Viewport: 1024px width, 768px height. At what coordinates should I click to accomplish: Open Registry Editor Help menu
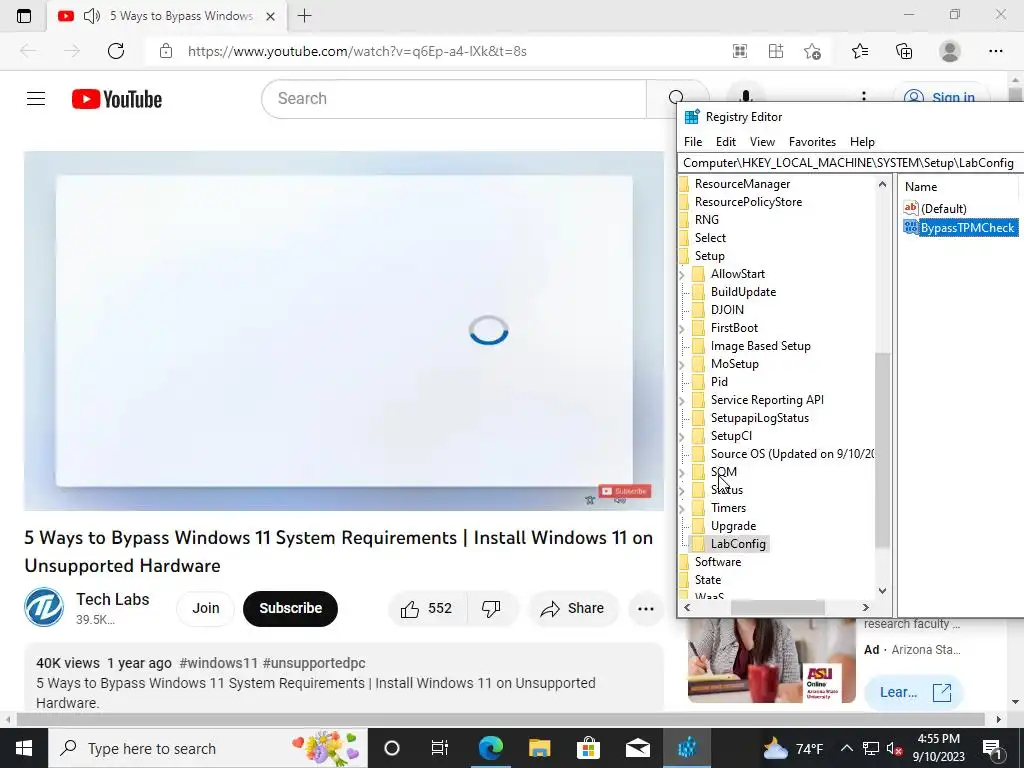pyautogui.click(x=861, y=142)
